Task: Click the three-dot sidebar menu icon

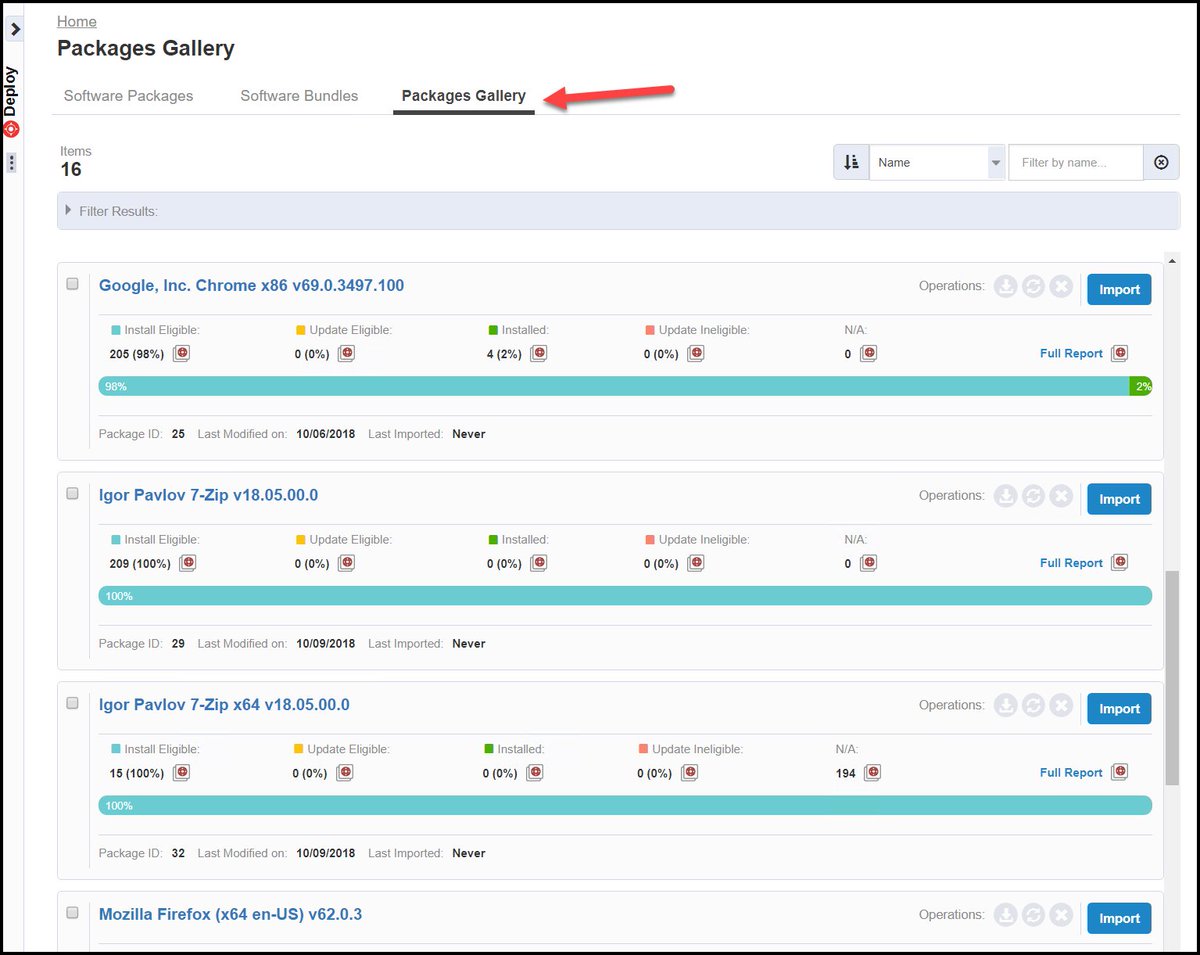Action: click(x=12, y=162)
